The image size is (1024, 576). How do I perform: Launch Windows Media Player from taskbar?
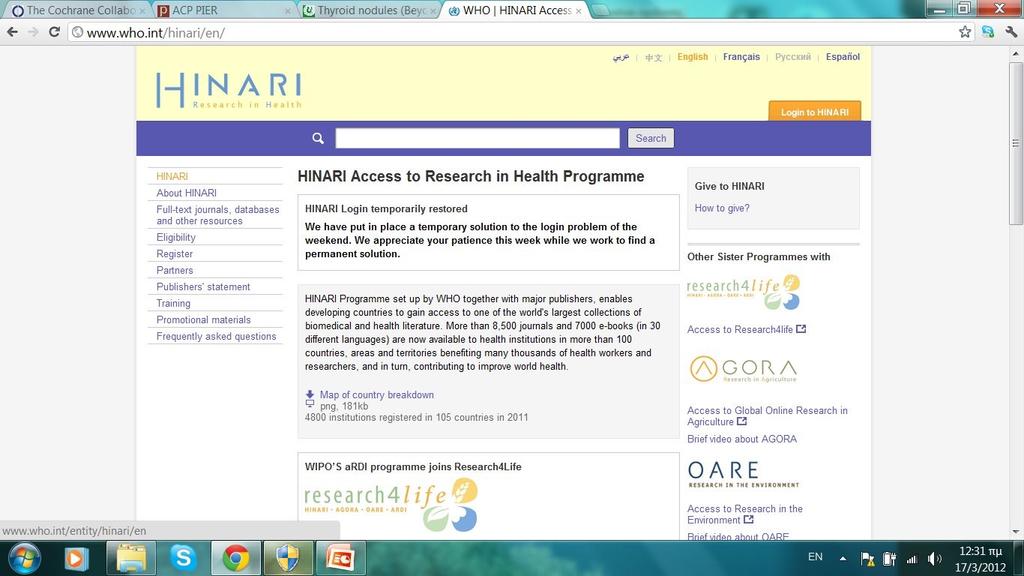tap(76, 558)
